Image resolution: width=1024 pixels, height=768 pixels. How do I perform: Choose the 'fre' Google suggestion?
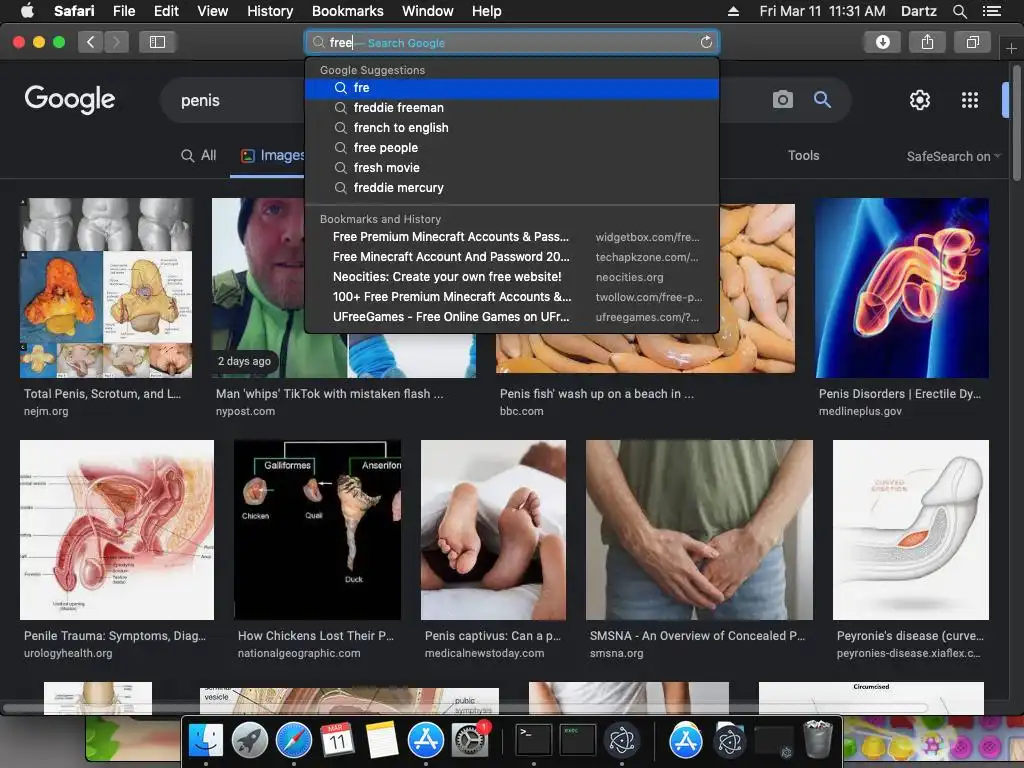(x=512, y=88)
